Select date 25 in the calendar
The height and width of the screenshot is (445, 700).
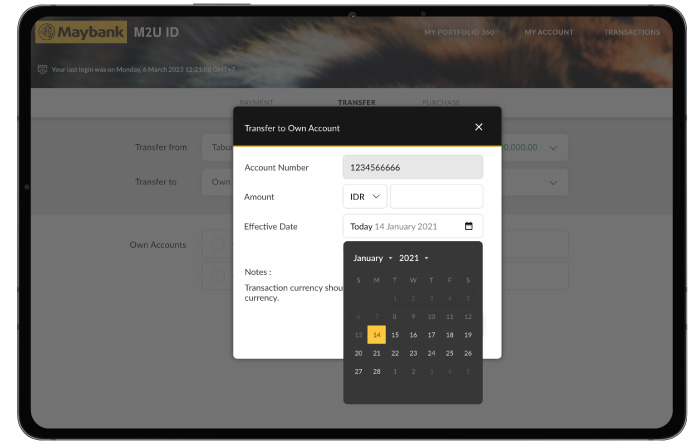450,353
